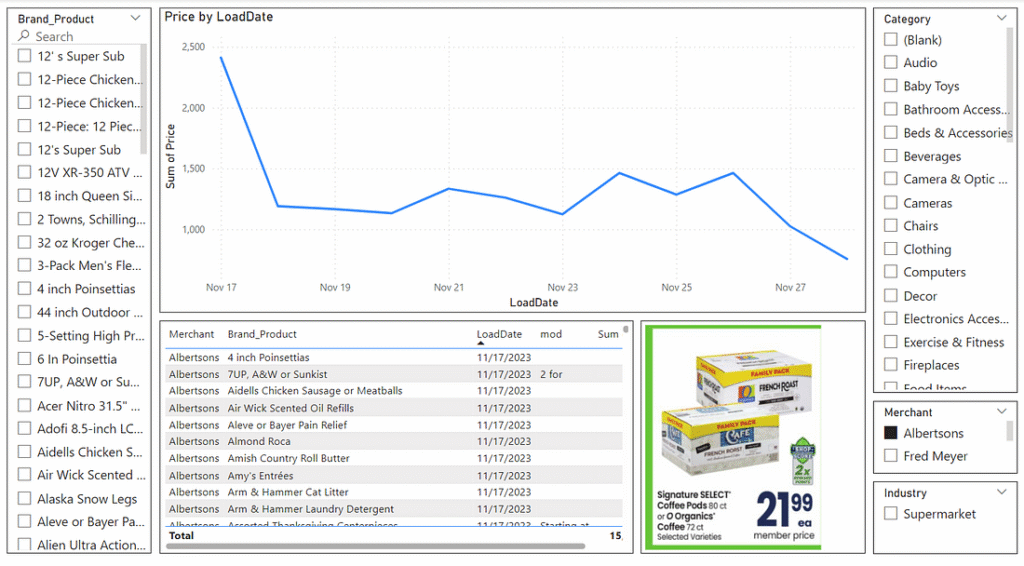Select the Almond Roca table row

[x=394, y=441]
